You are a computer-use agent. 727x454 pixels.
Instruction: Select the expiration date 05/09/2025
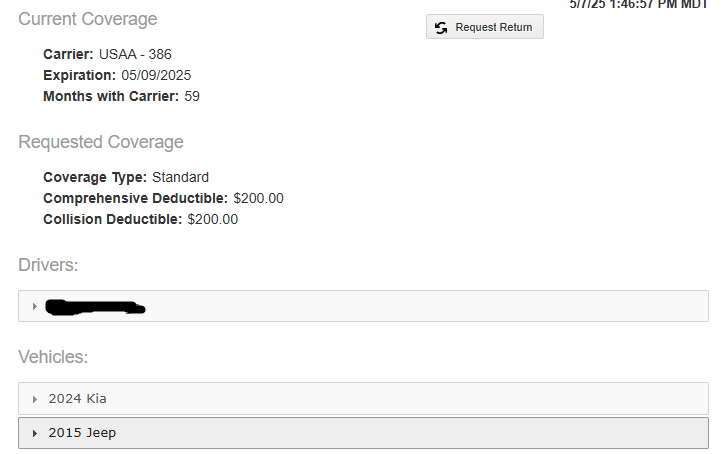click(x=155, y=75)
